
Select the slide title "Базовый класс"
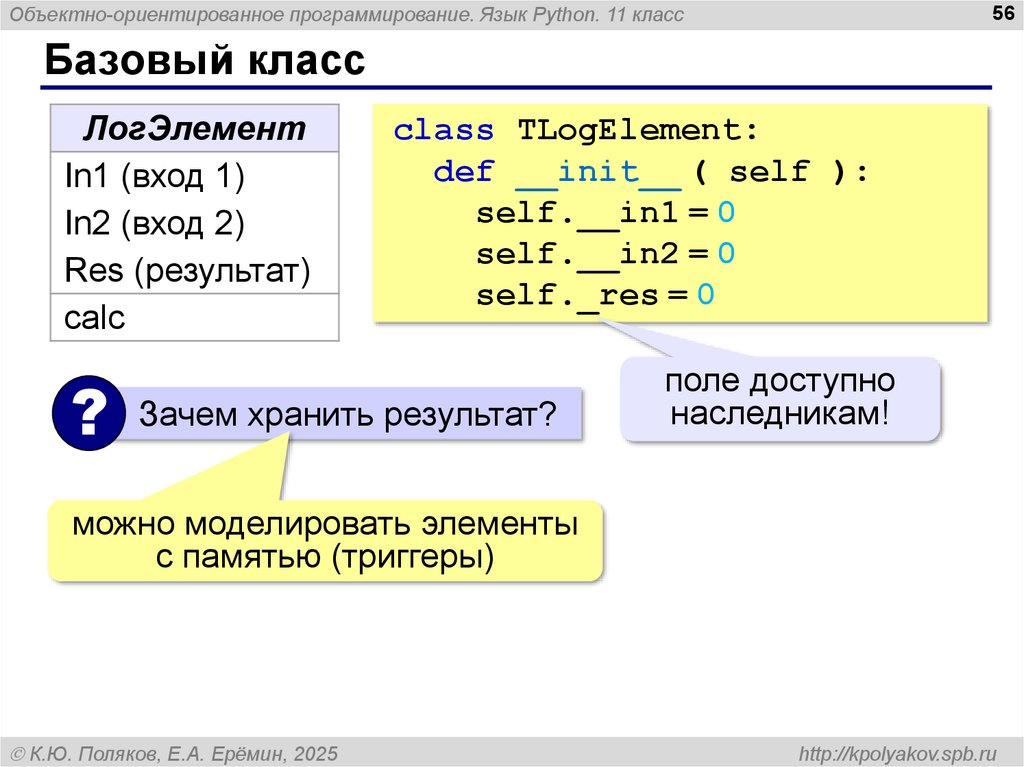coord(203,62)
